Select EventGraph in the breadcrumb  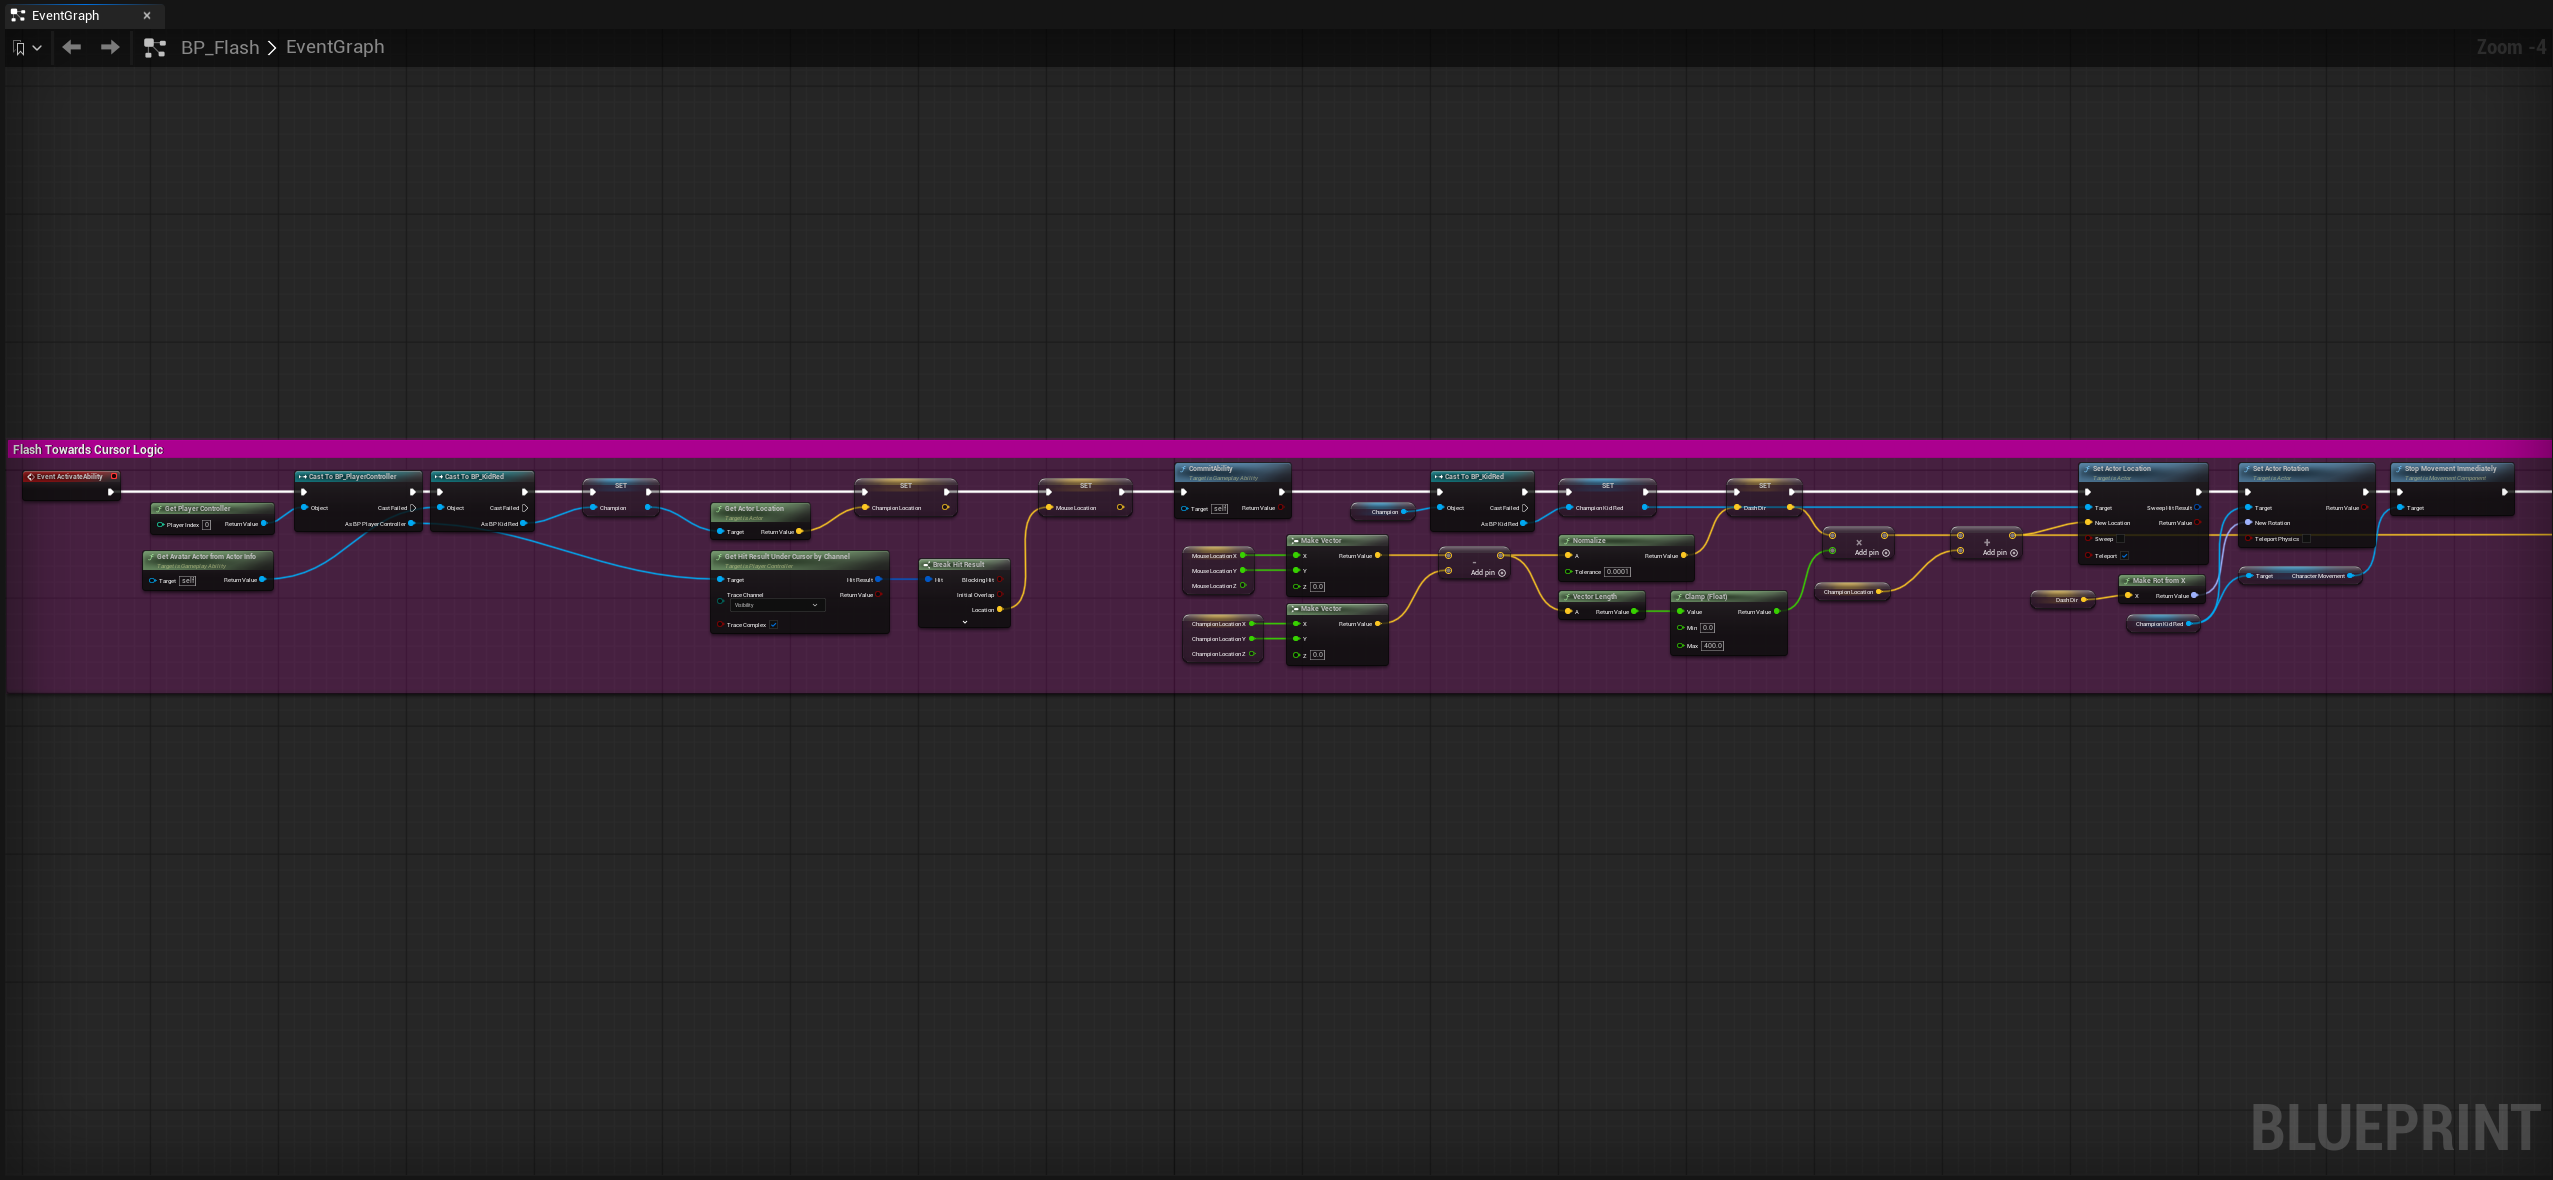tap(335, 47)
